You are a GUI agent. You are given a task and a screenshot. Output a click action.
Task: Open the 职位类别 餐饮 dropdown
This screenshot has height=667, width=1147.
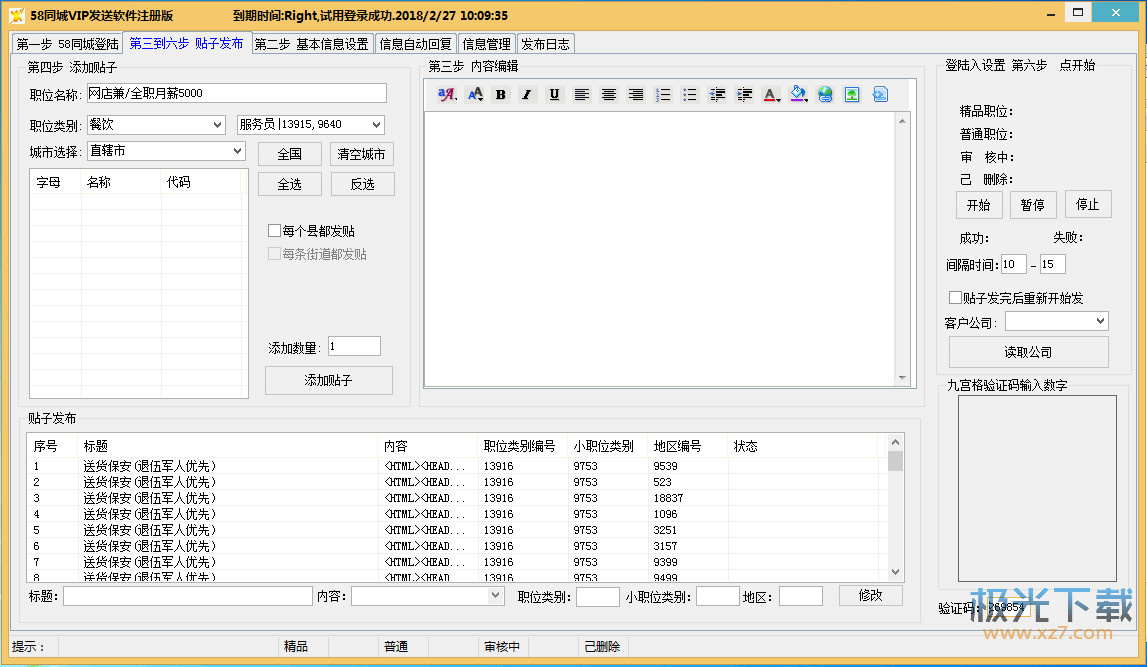point(156,125)
